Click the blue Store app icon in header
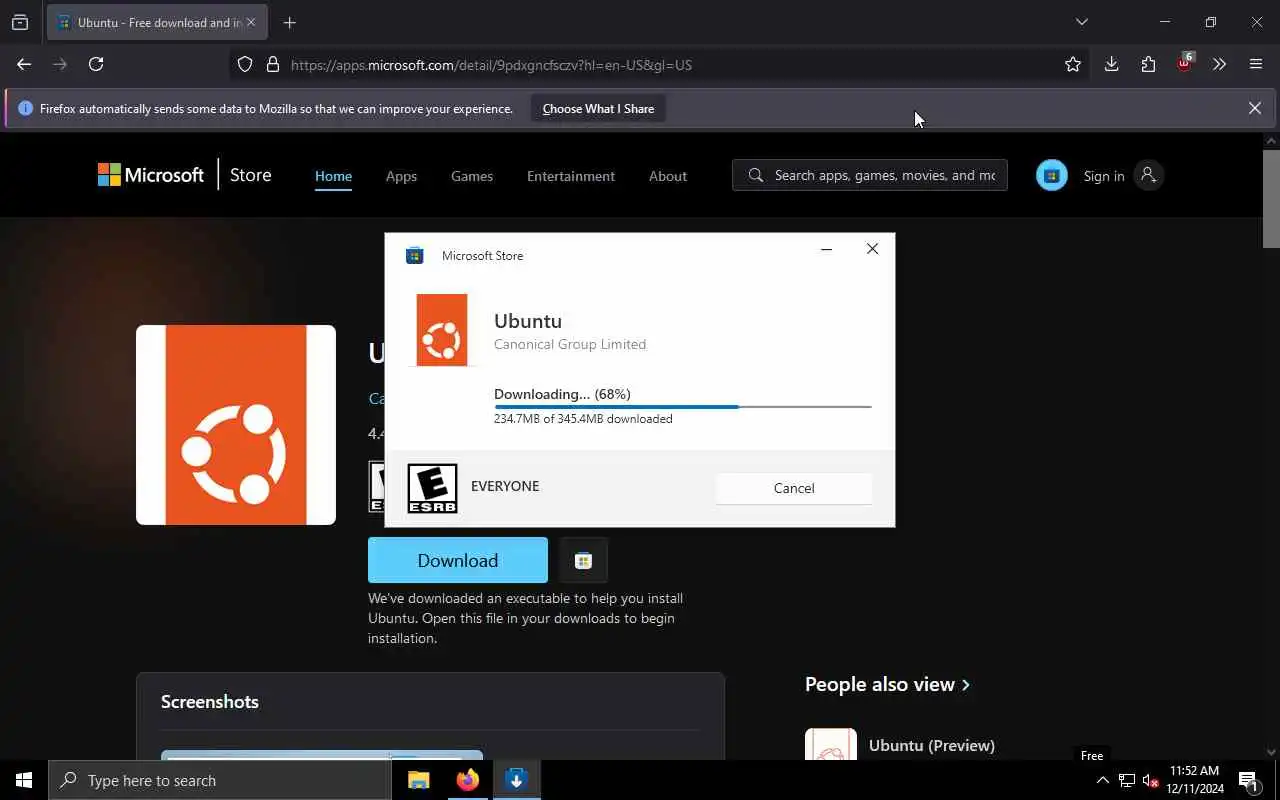Image resolution: width=1280 pixels, height=800 pixels. (x=1051, y=175)
